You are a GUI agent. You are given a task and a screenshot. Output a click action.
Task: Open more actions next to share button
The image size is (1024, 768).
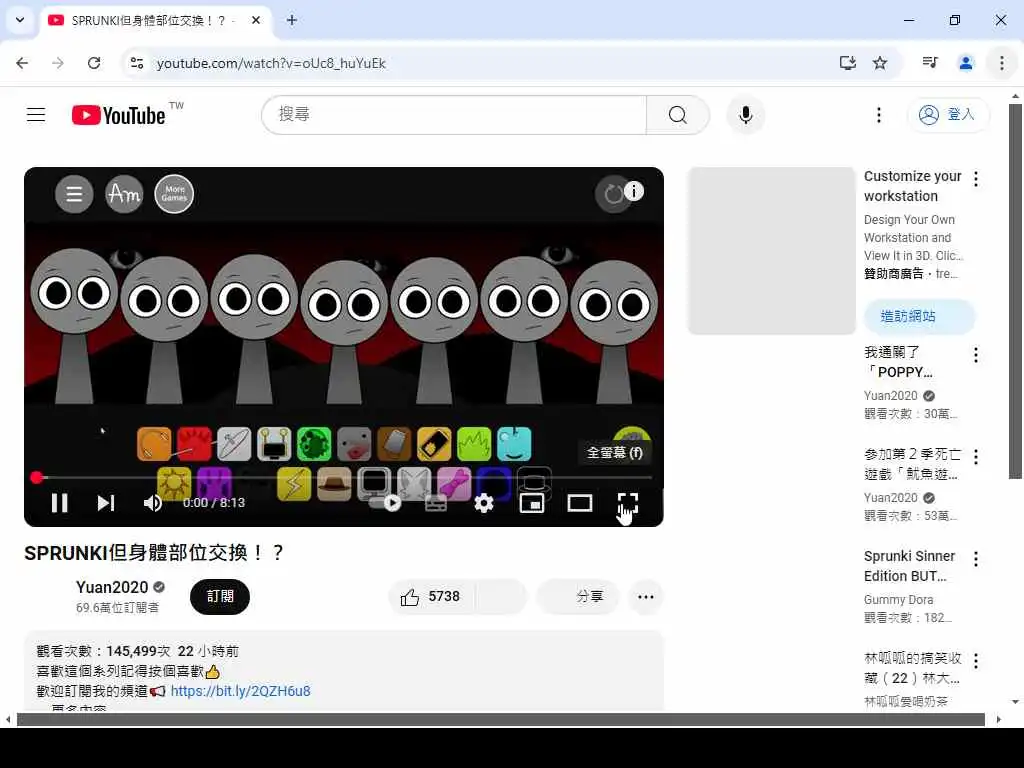click(x=646, y=597)
